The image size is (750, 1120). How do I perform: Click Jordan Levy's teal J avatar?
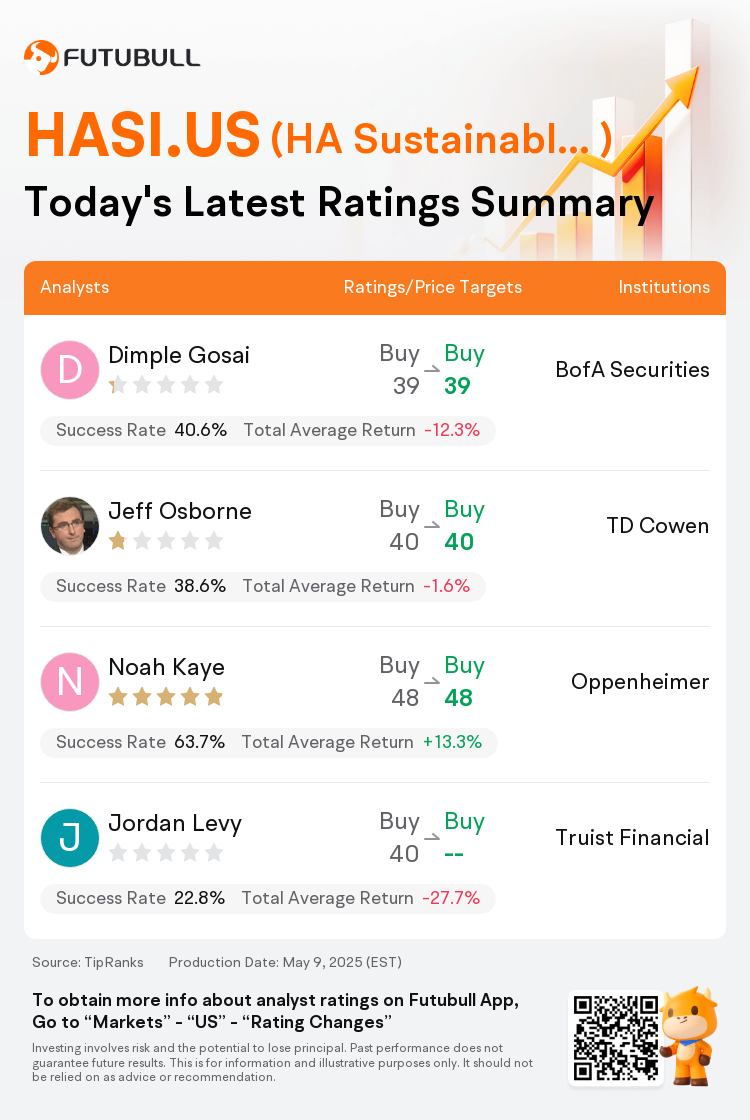[x=69, y=838]
